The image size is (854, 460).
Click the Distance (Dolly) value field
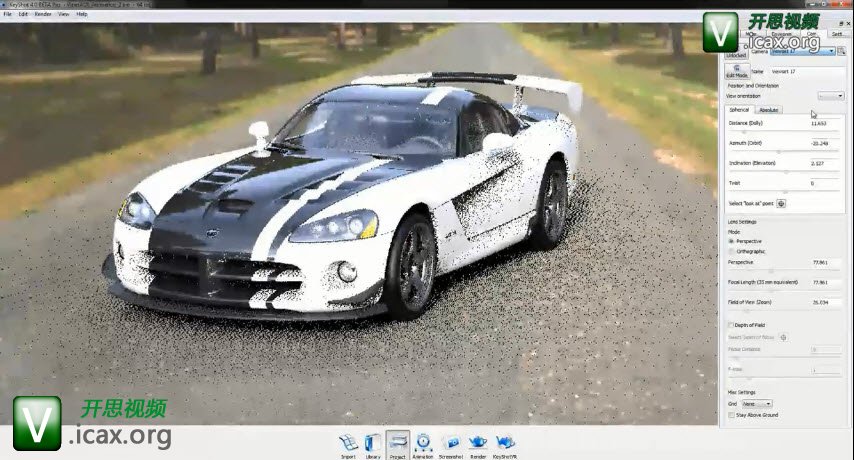click(x=825, y=124)
